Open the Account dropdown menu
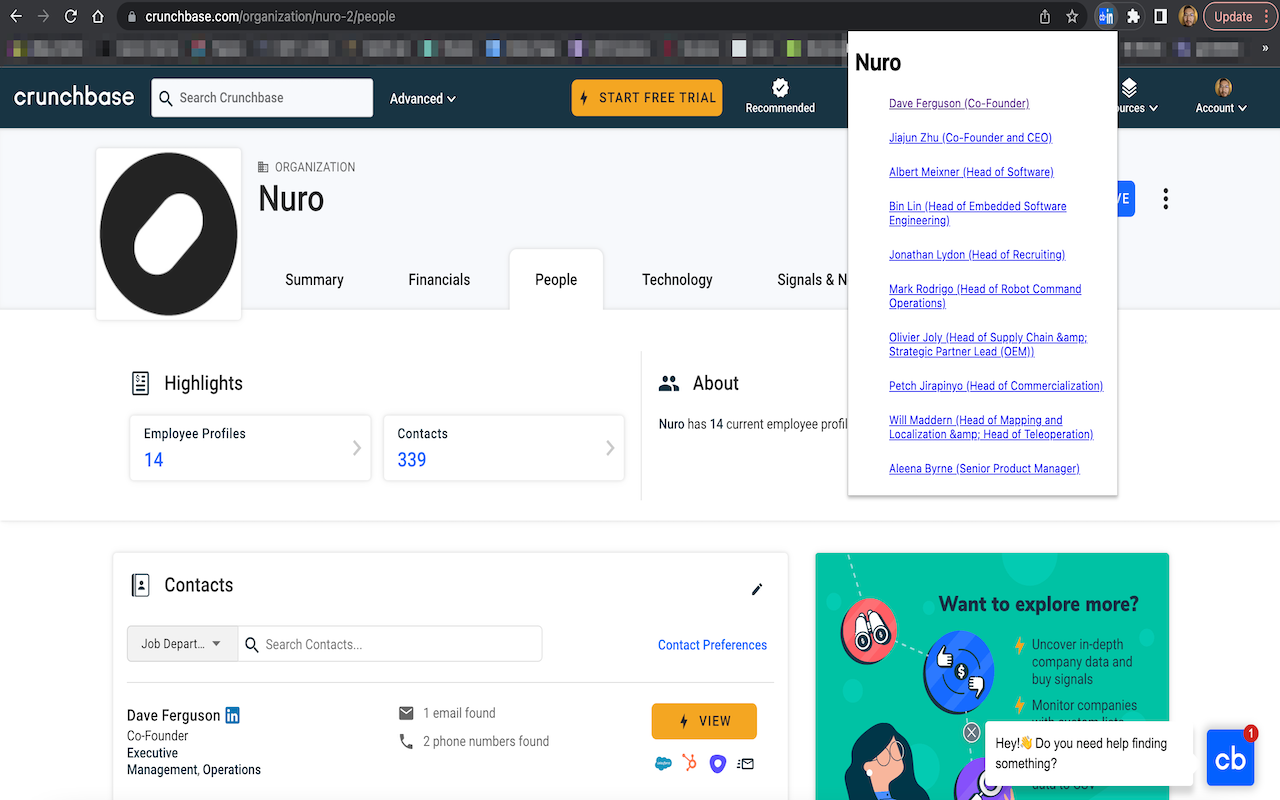 [x=1220, y=101]
